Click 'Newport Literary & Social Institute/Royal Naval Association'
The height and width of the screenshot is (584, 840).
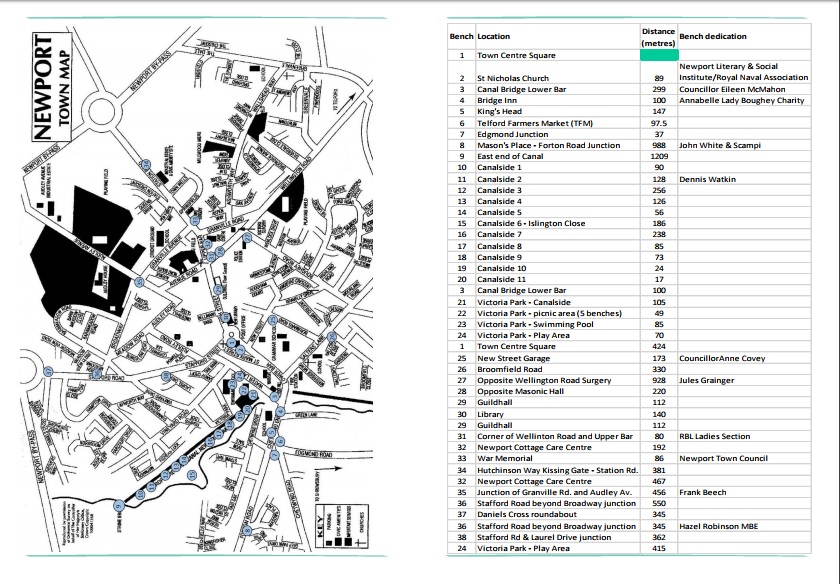click(744, 72)
